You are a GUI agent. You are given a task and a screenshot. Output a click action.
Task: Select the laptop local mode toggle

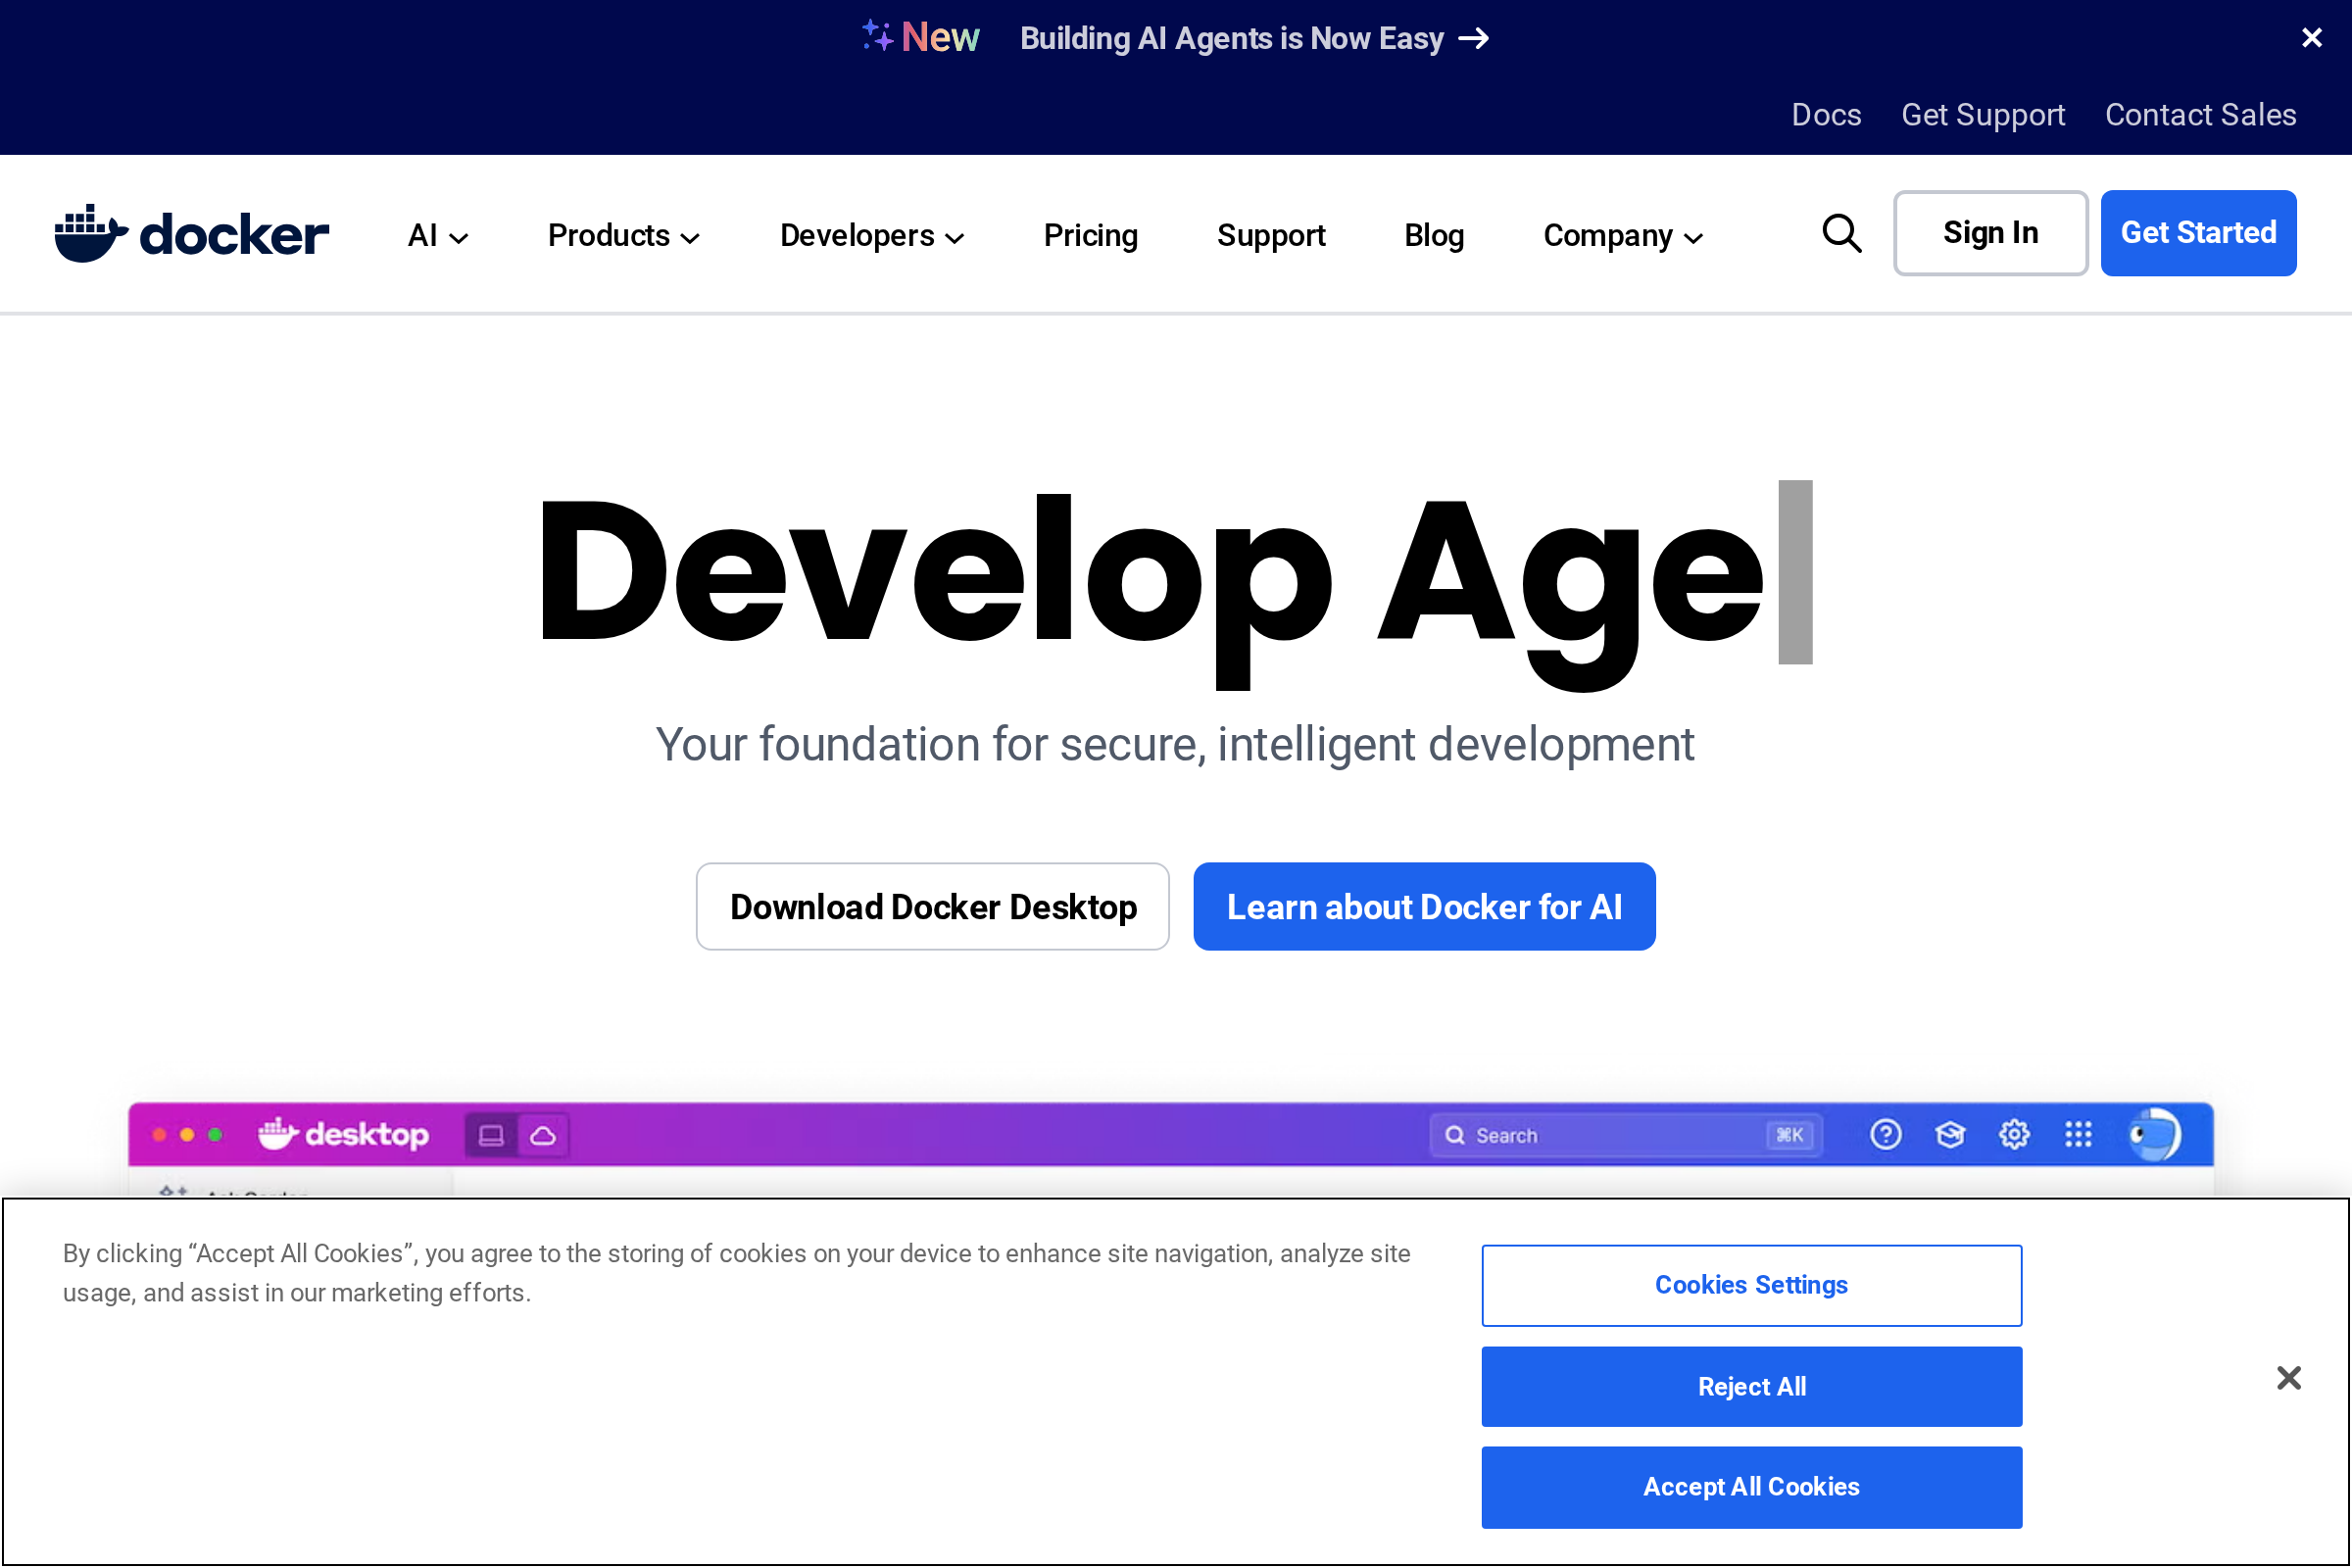tap(492, 1134)
